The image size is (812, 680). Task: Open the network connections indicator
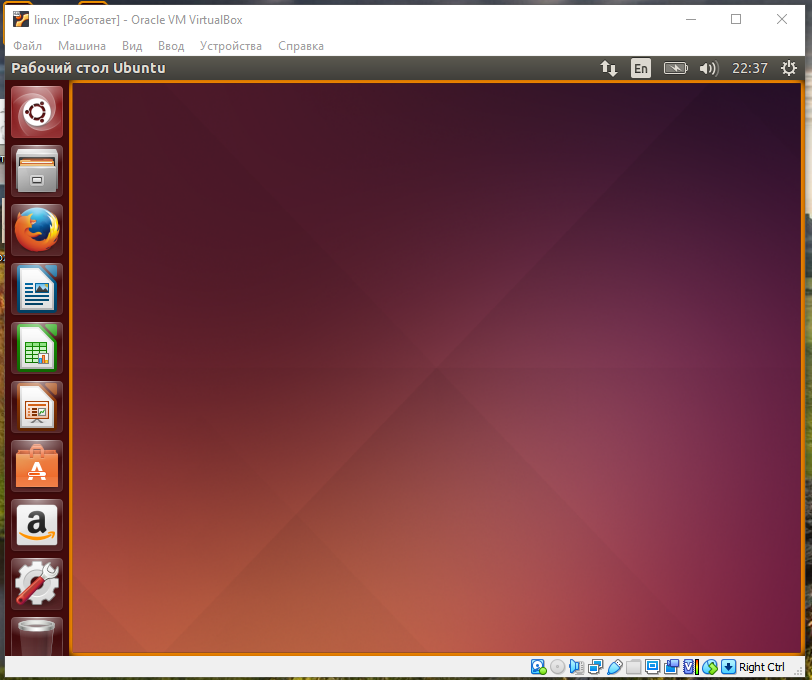click(608, 68)
